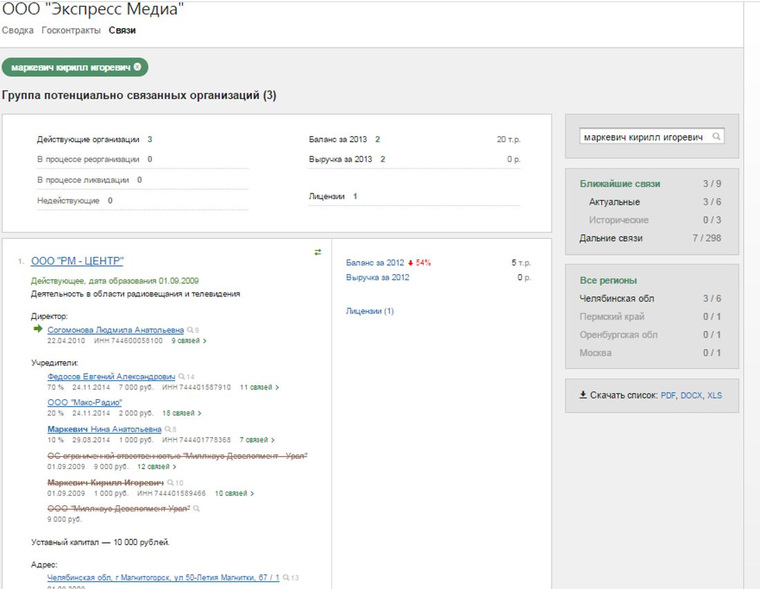Filter by the Челябинская обл region
The height and width of the screenshot is (589, 760).
617,299
